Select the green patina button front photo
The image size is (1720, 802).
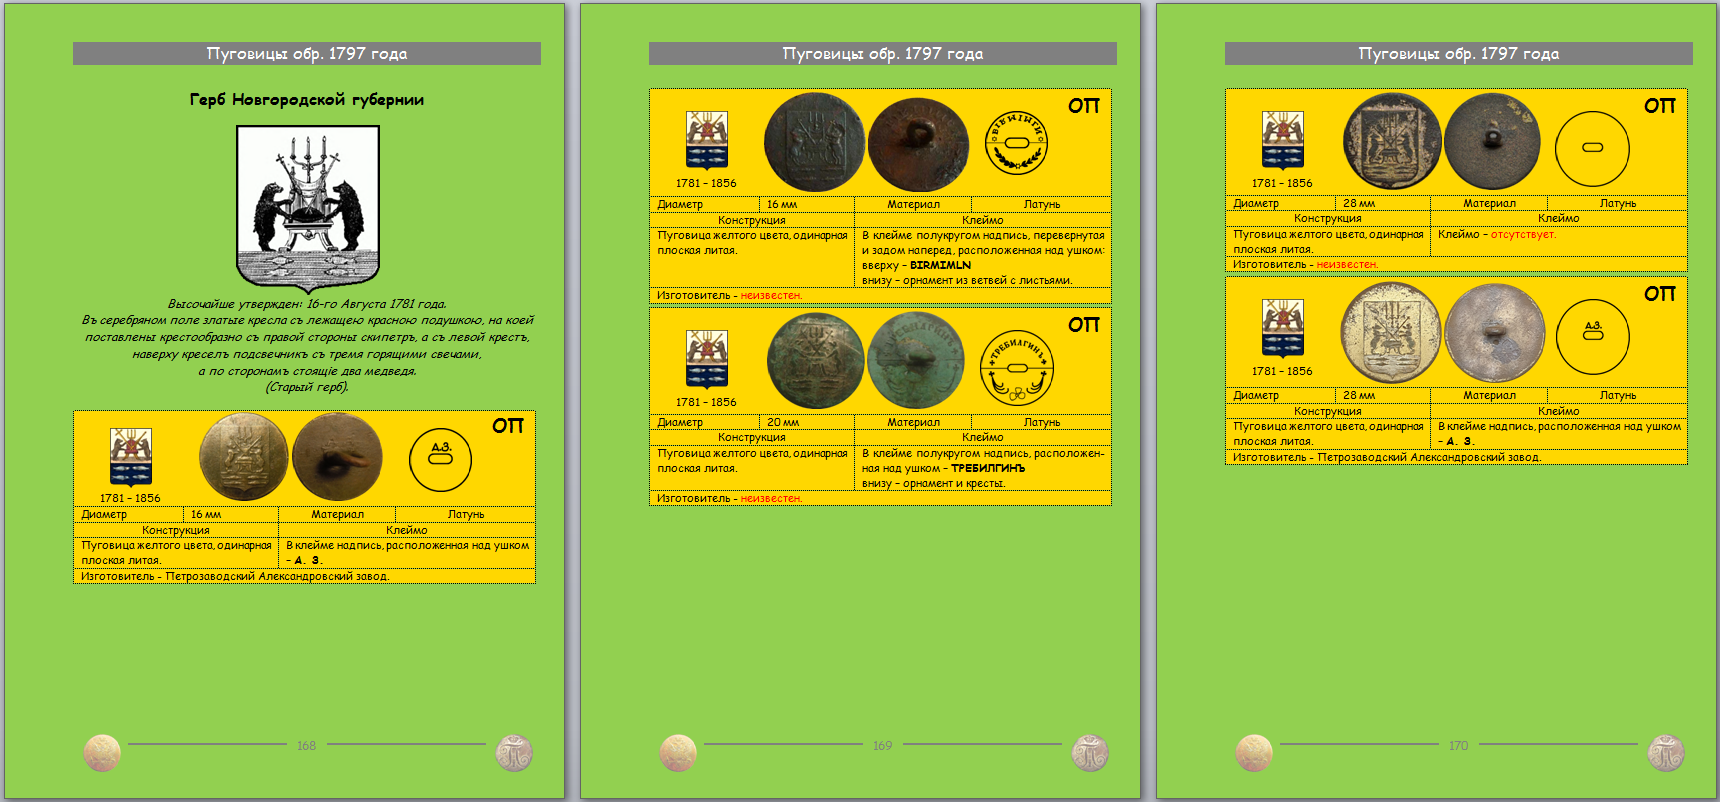(815, 361)
